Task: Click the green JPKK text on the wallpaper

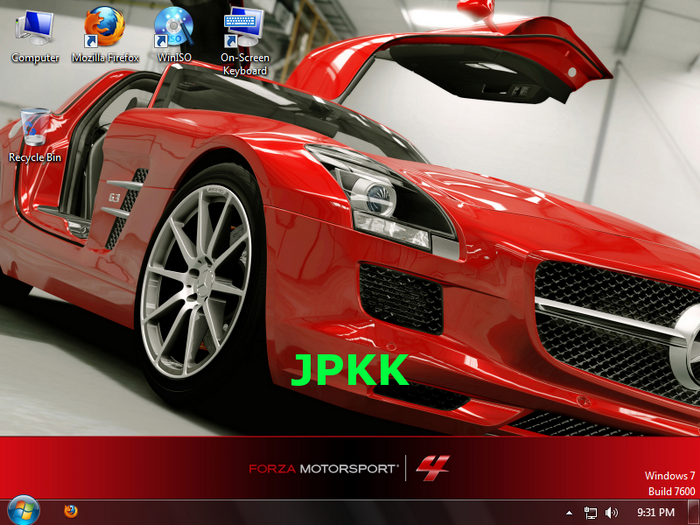Action: pyautogui.click(x=350, y=370)
